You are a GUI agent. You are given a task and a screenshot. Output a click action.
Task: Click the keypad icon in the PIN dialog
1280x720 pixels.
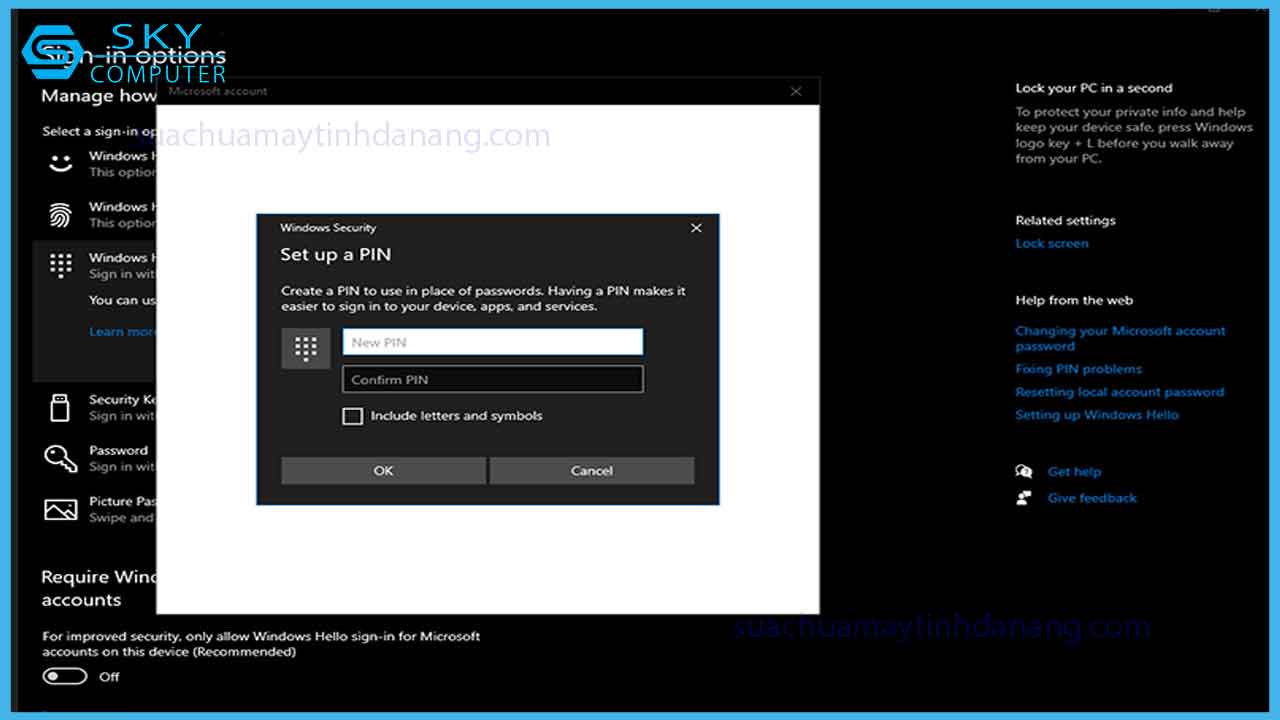coord(305,347)
